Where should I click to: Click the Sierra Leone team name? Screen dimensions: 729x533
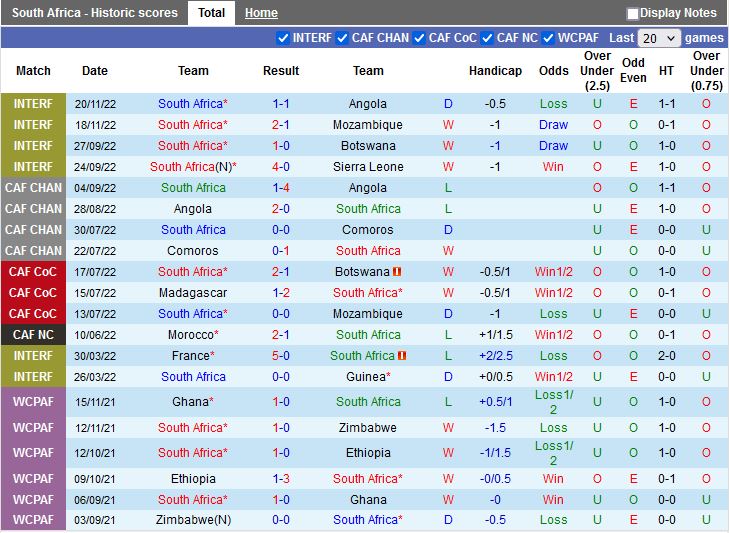click(x=368, y=167)
